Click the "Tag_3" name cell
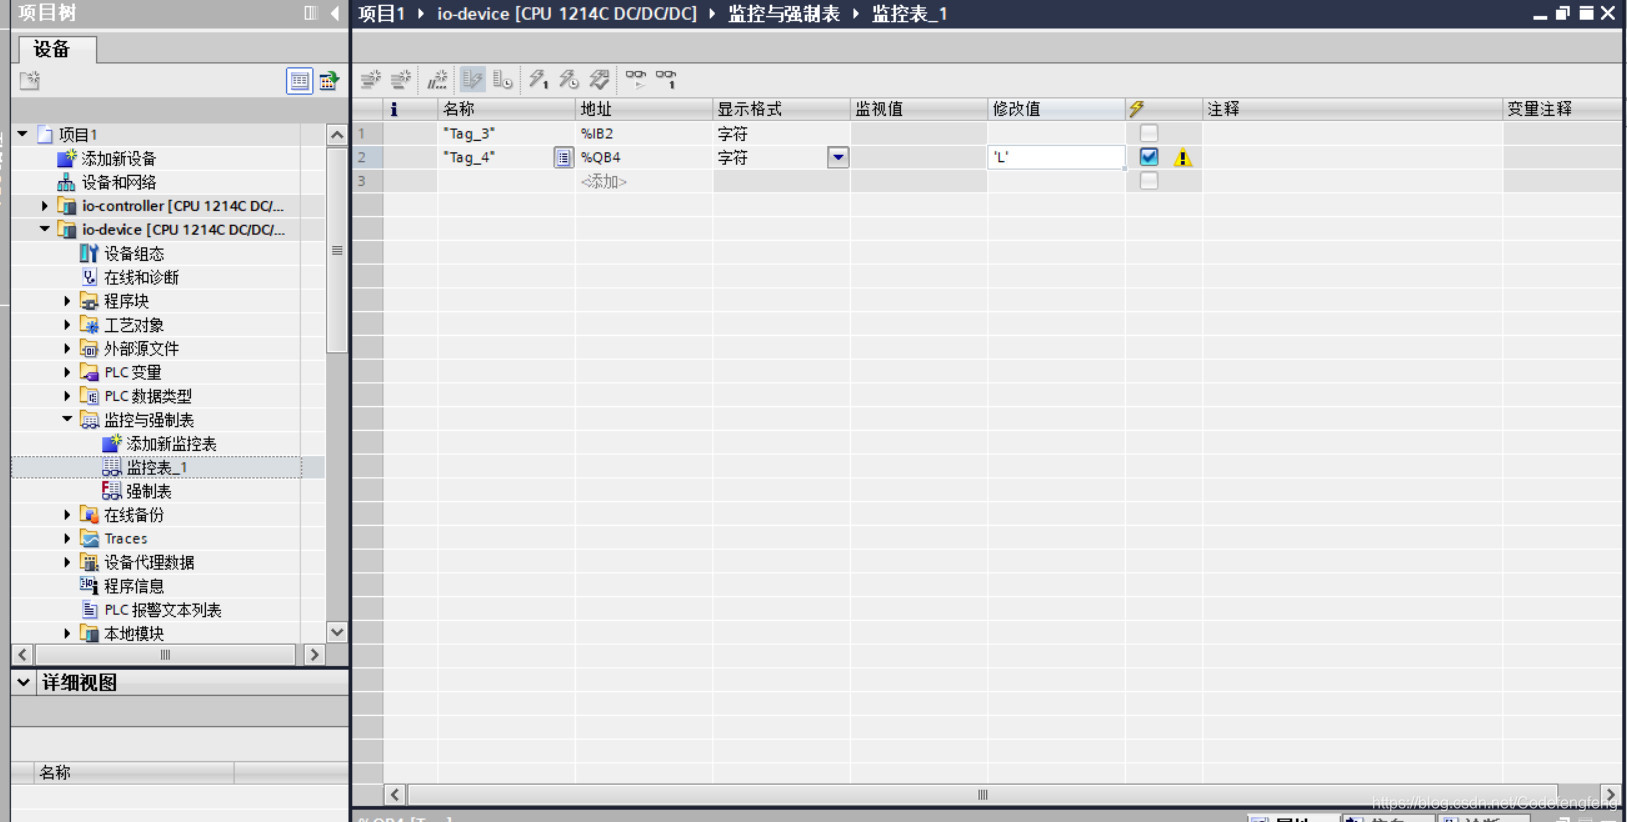Screen dimensions: 1627x822 click(507, 133)
